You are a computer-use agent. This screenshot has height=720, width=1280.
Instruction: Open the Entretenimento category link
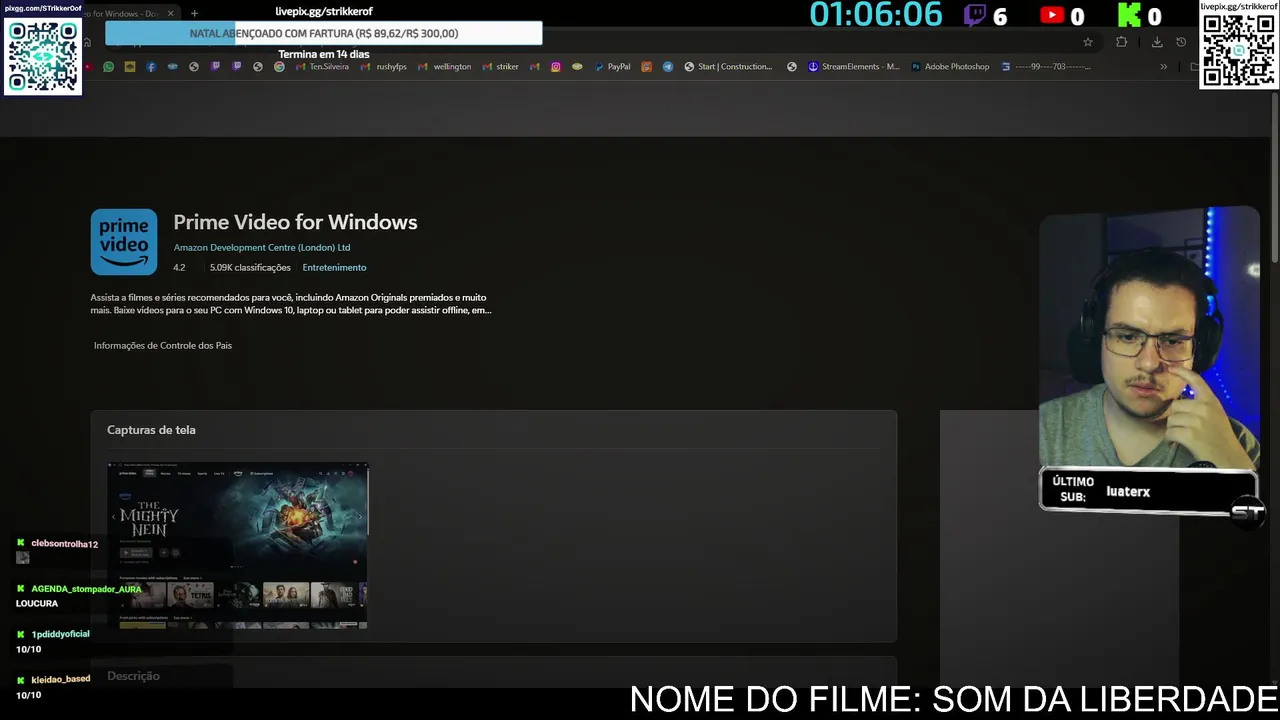[334, 268]
